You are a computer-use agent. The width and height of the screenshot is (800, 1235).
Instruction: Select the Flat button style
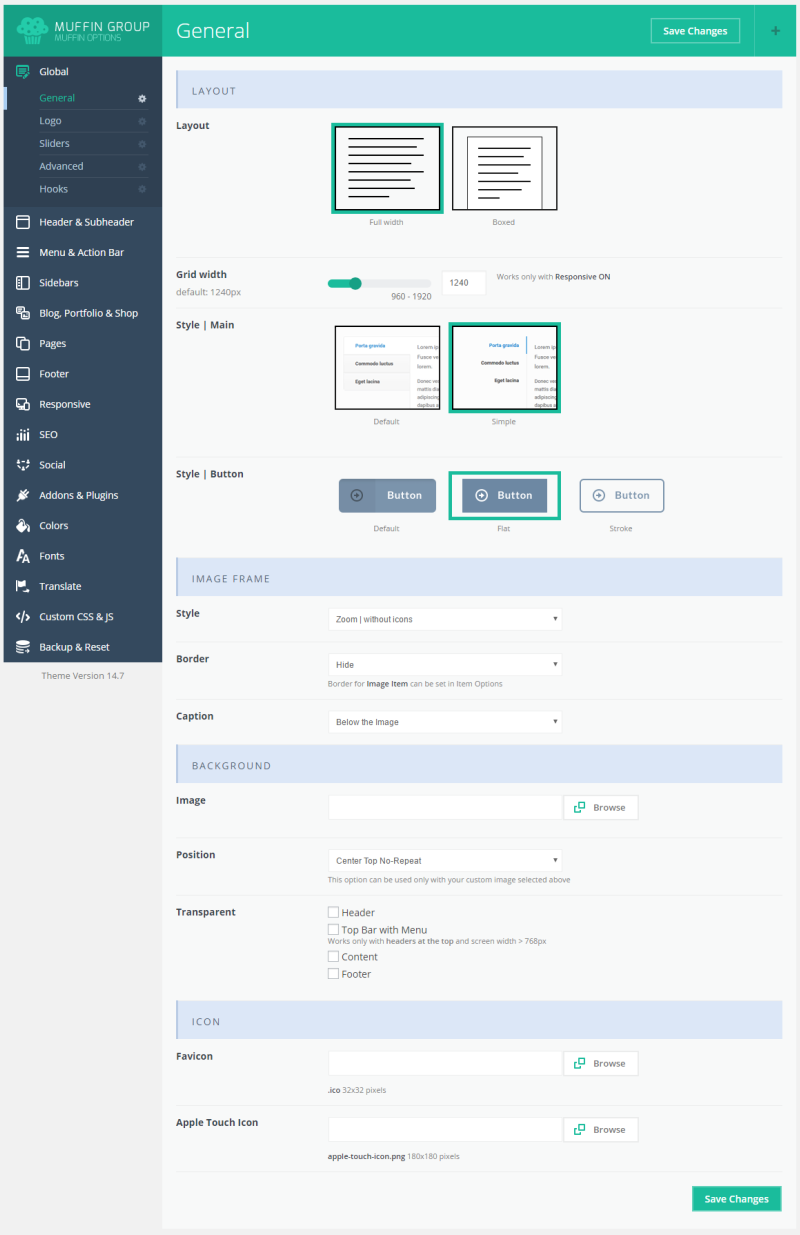coord(504,495)
